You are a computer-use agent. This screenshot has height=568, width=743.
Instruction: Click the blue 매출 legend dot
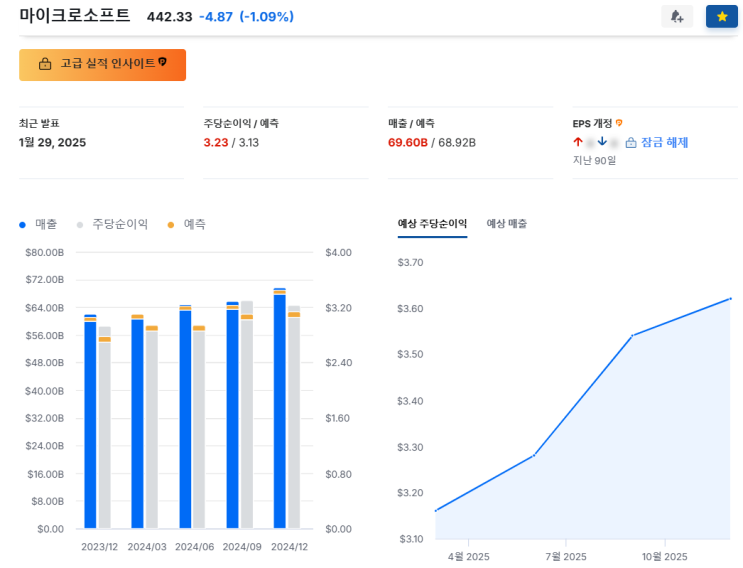click(22, 225)
